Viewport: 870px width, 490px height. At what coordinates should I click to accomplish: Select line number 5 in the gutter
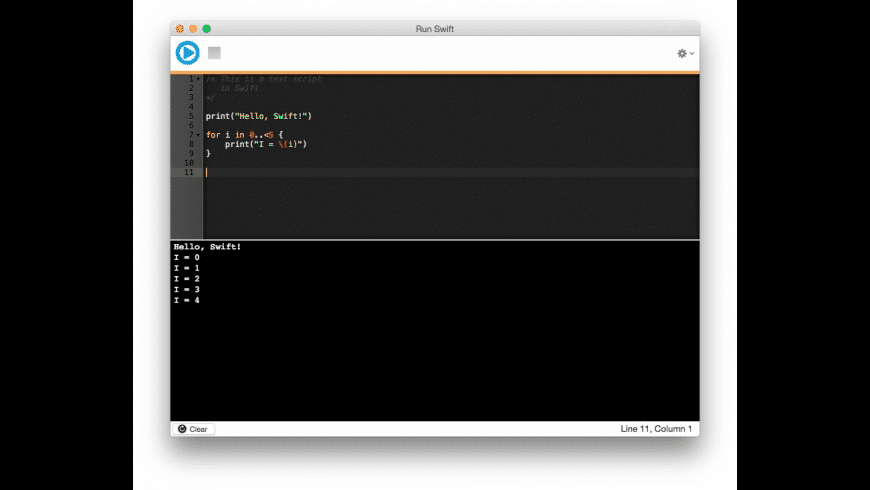coord(191,116)
